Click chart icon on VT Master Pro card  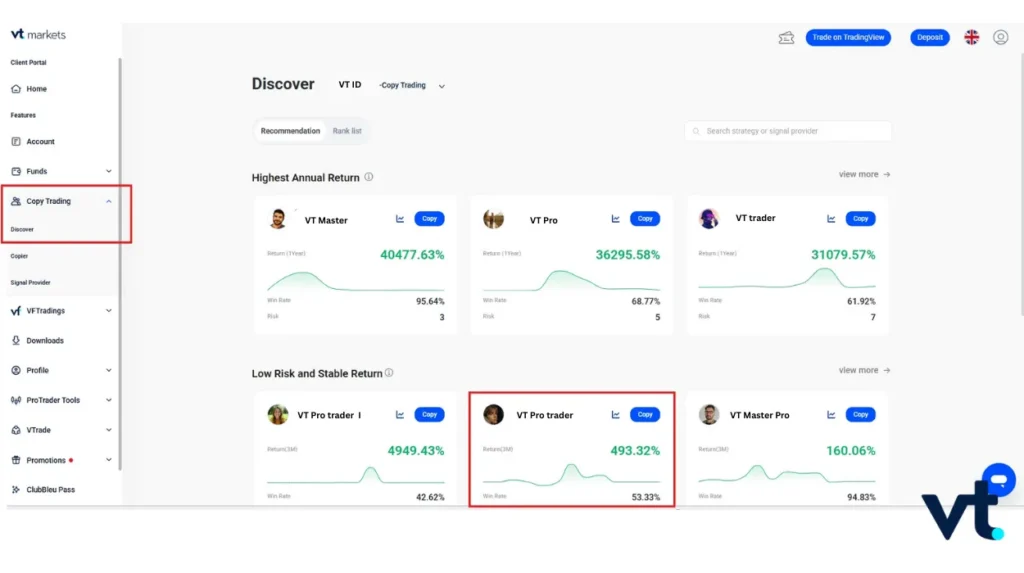pos(831,415)
